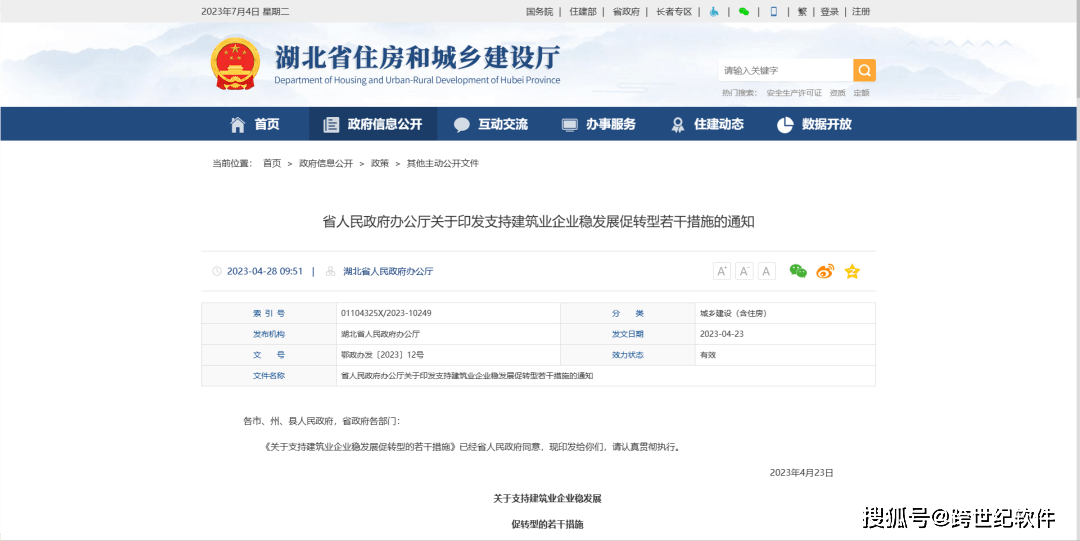
Task: Click the accessibility wheelchair icon
Action: (714, 12)
